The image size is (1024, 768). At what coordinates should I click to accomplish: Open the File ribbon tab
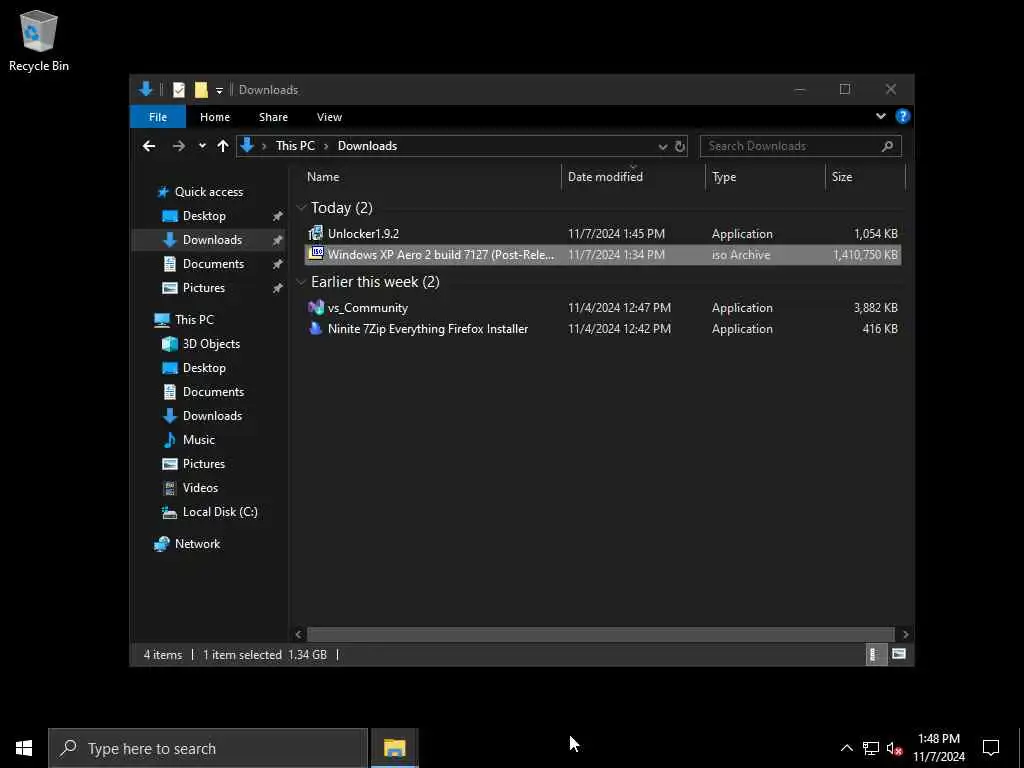coord(157,117)
